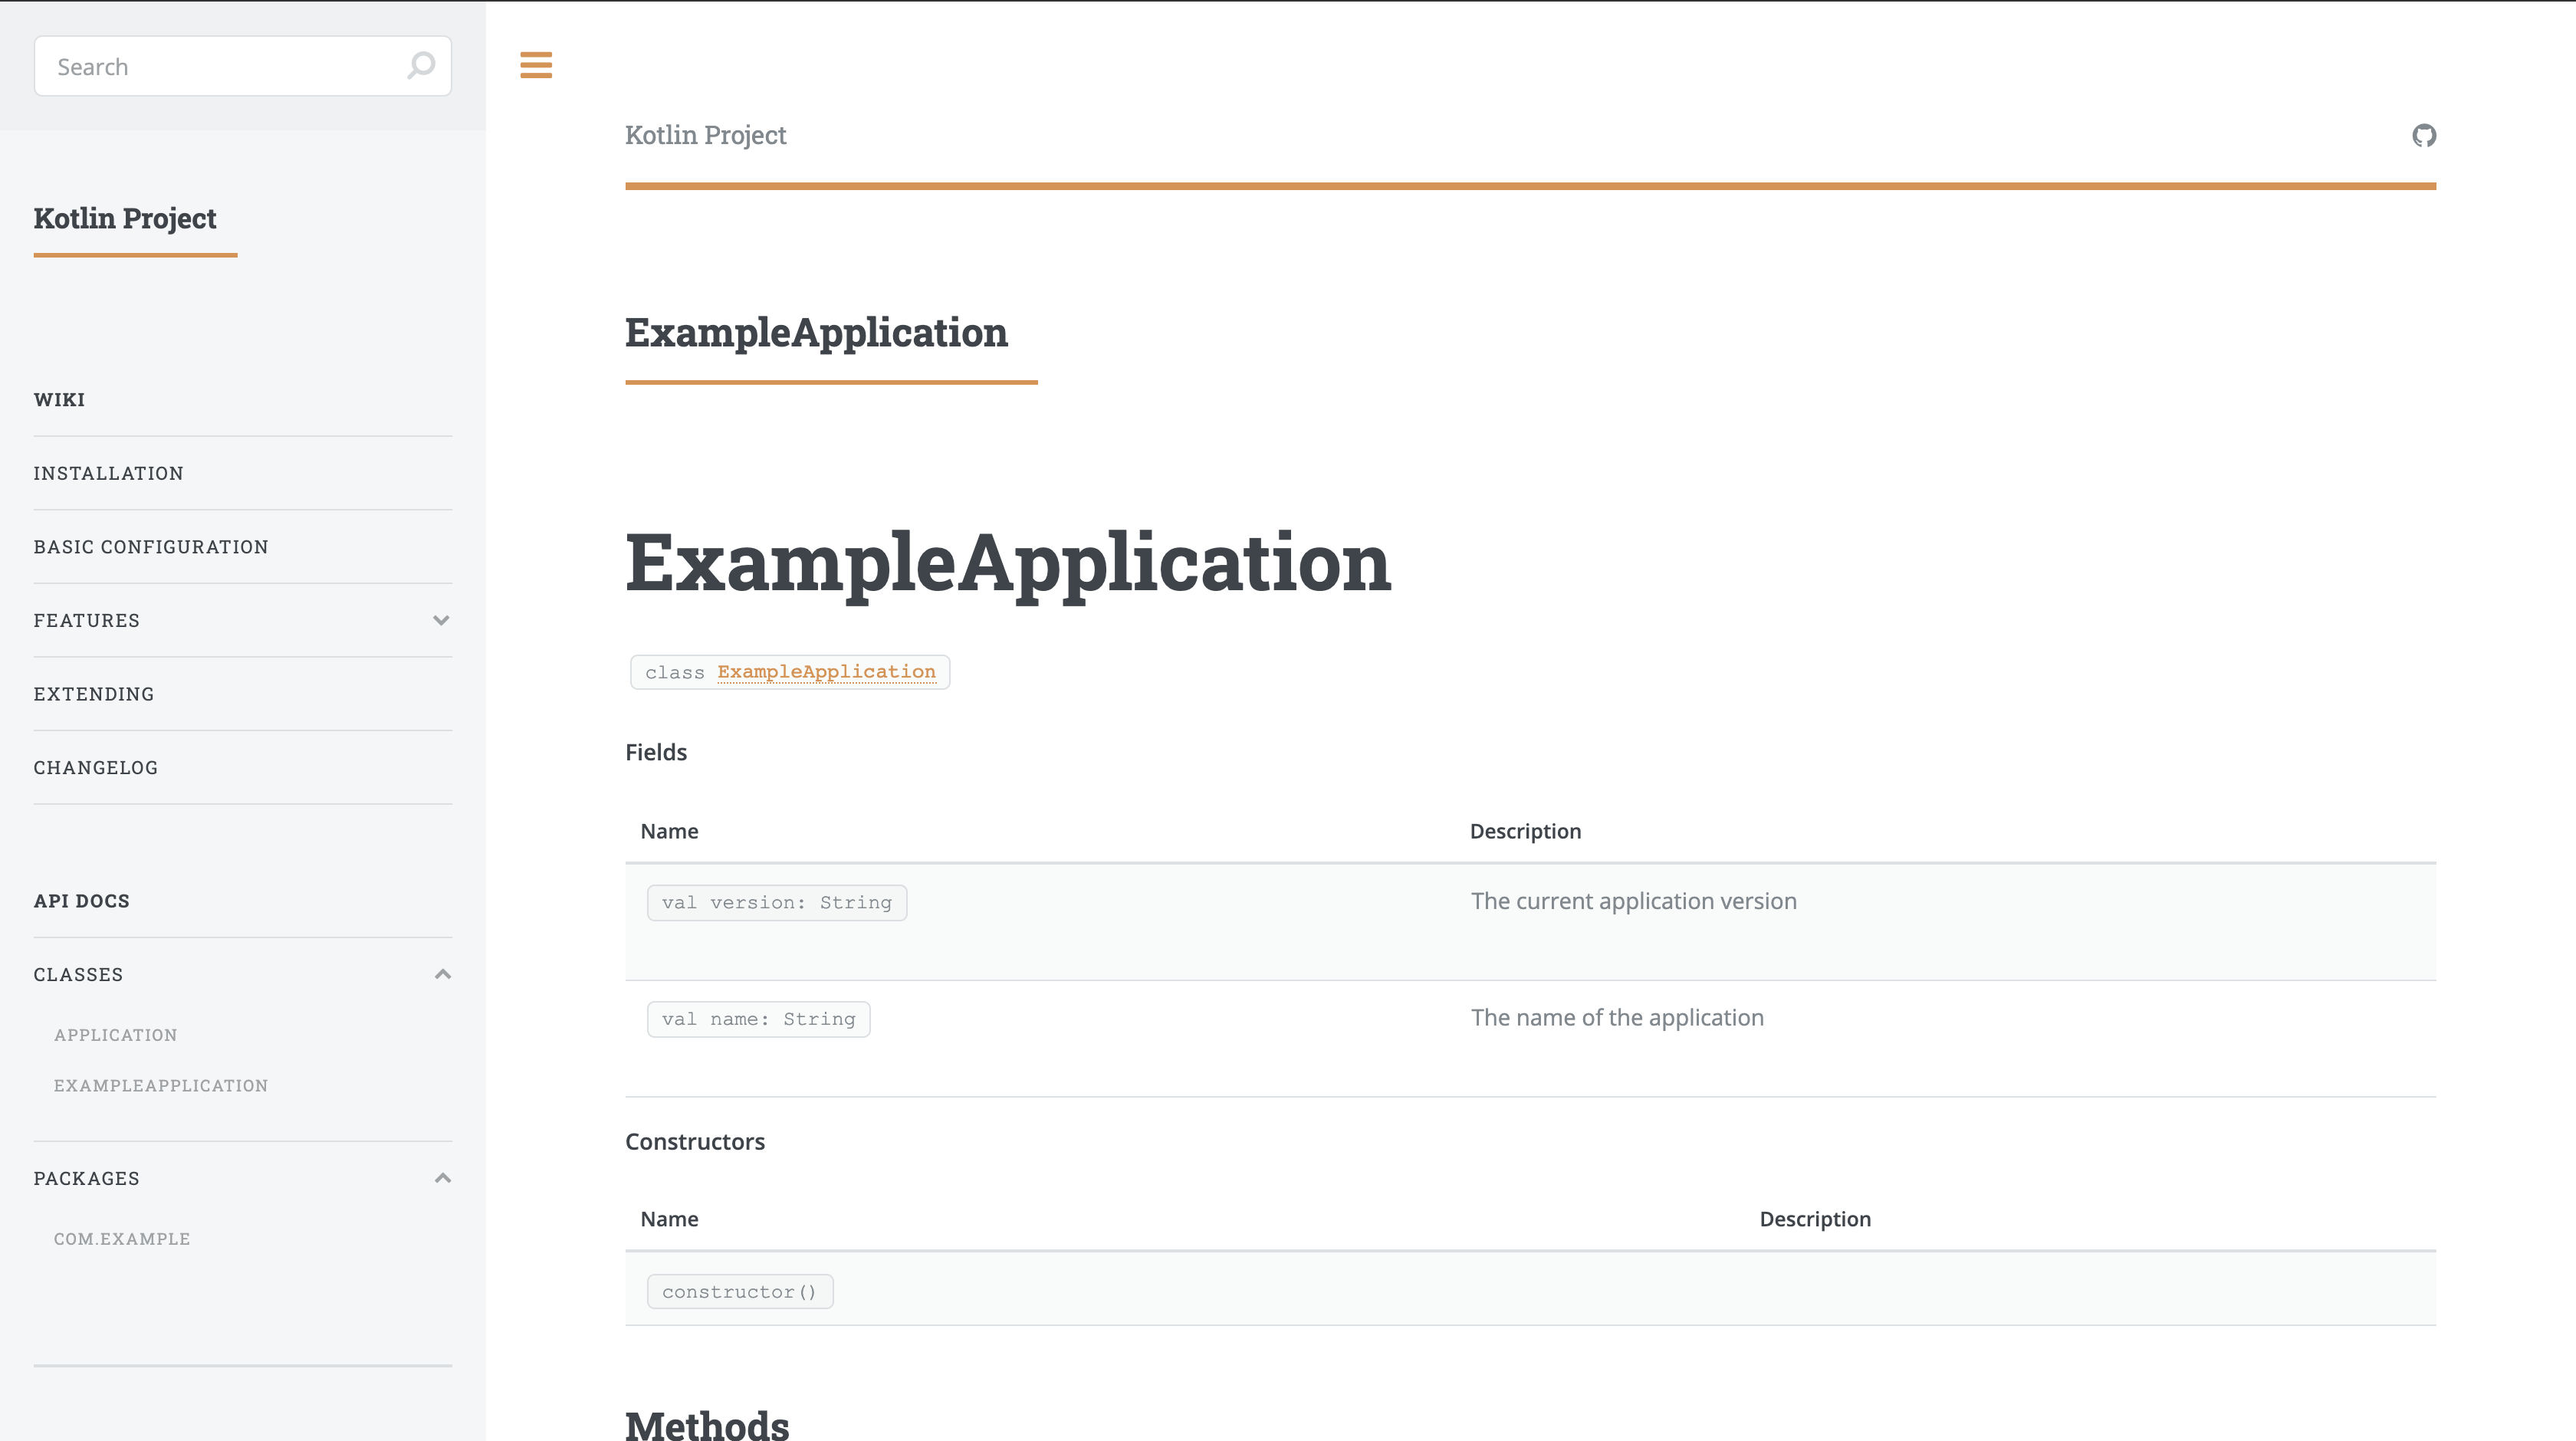Follow the ExampleApplication class signature link
The image size is (2576, 1441).
827,672
